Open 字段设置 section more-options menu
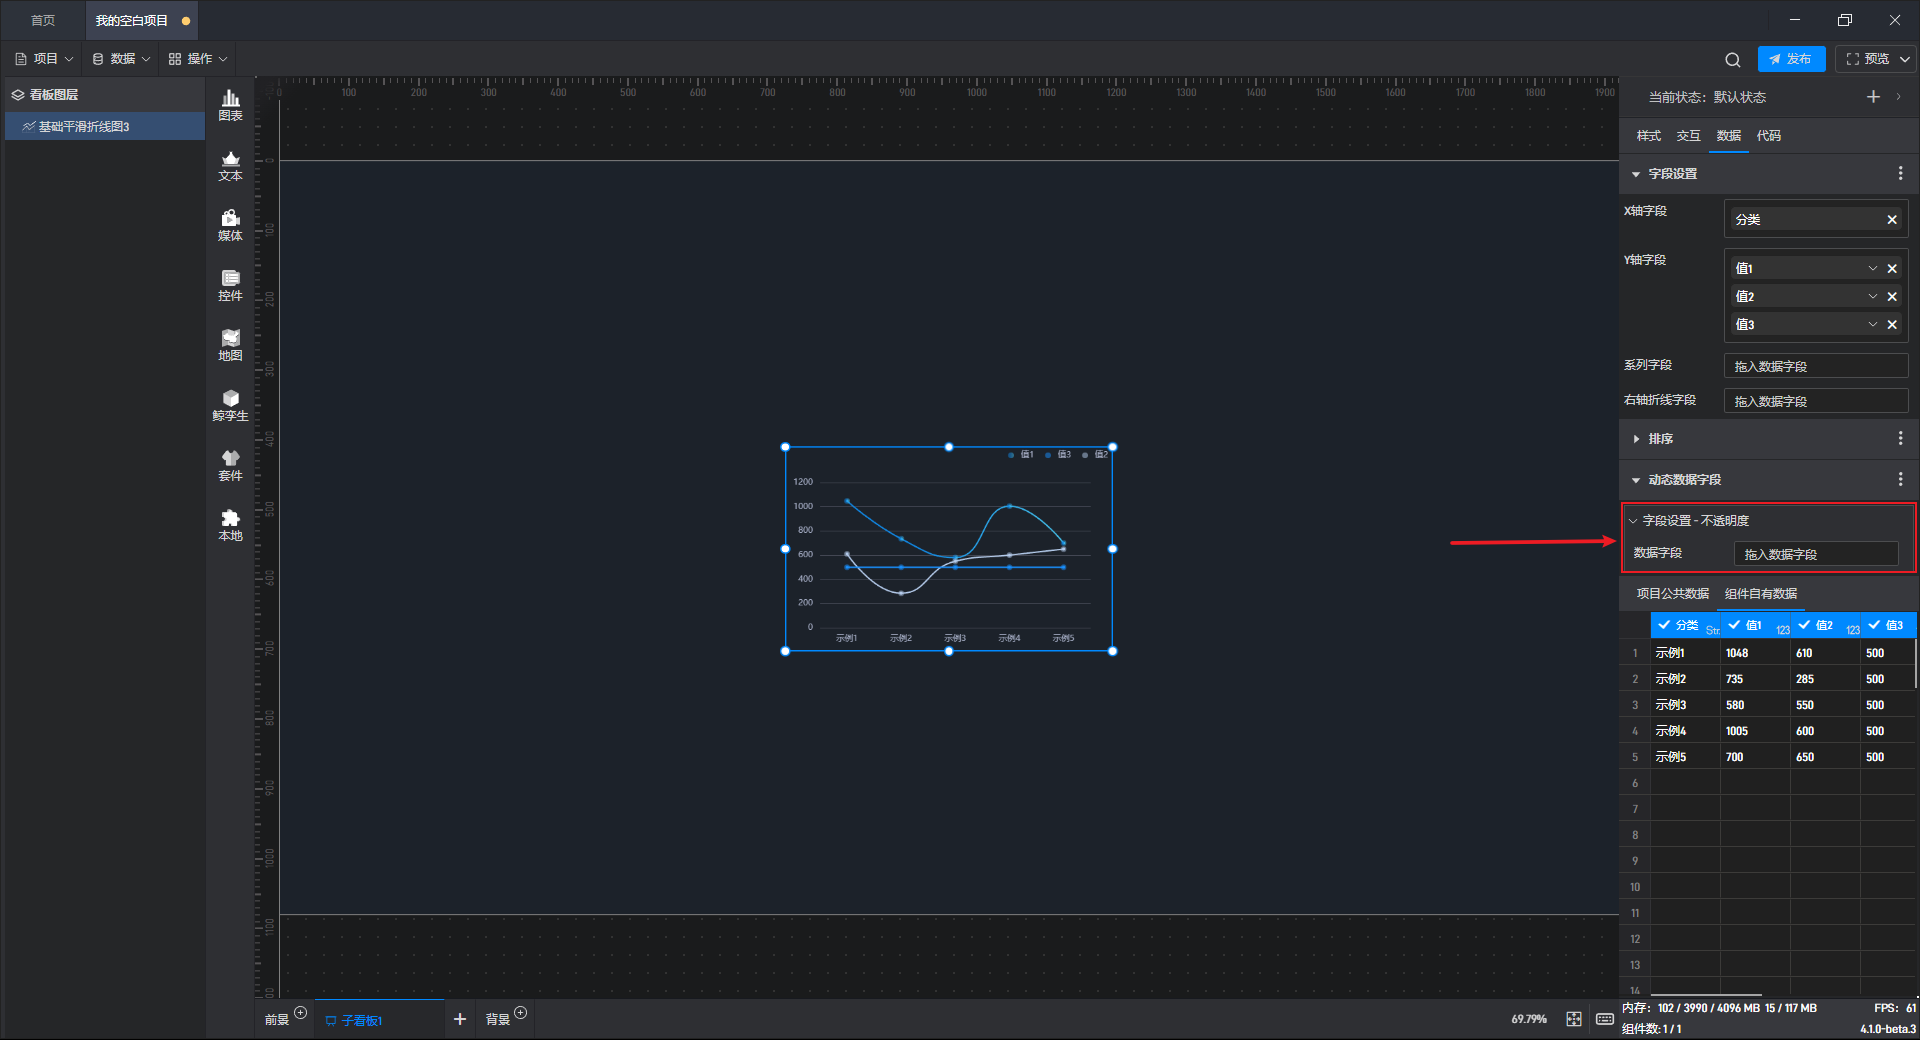This screenshot has width=1920, height=1040. click(1900, 174)
